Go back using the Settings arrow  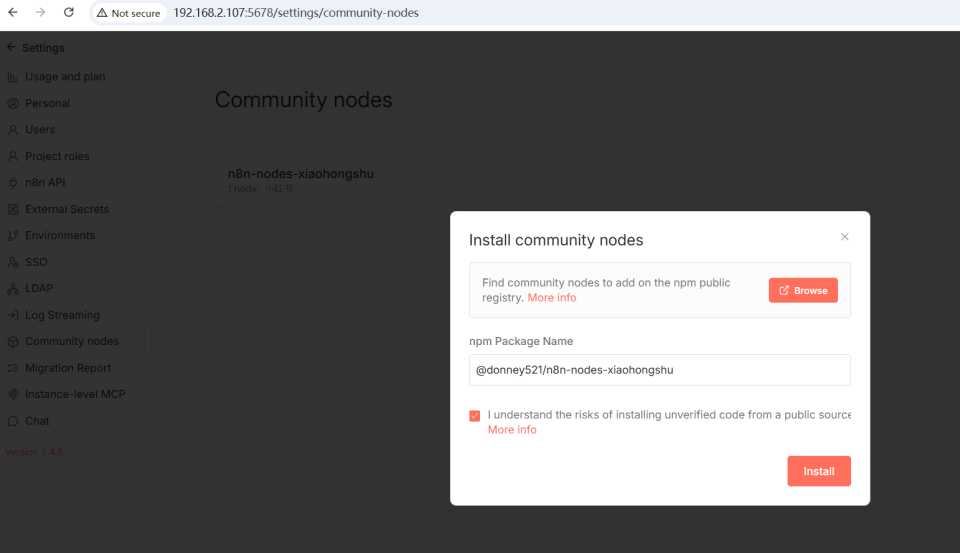click(11, 48)
